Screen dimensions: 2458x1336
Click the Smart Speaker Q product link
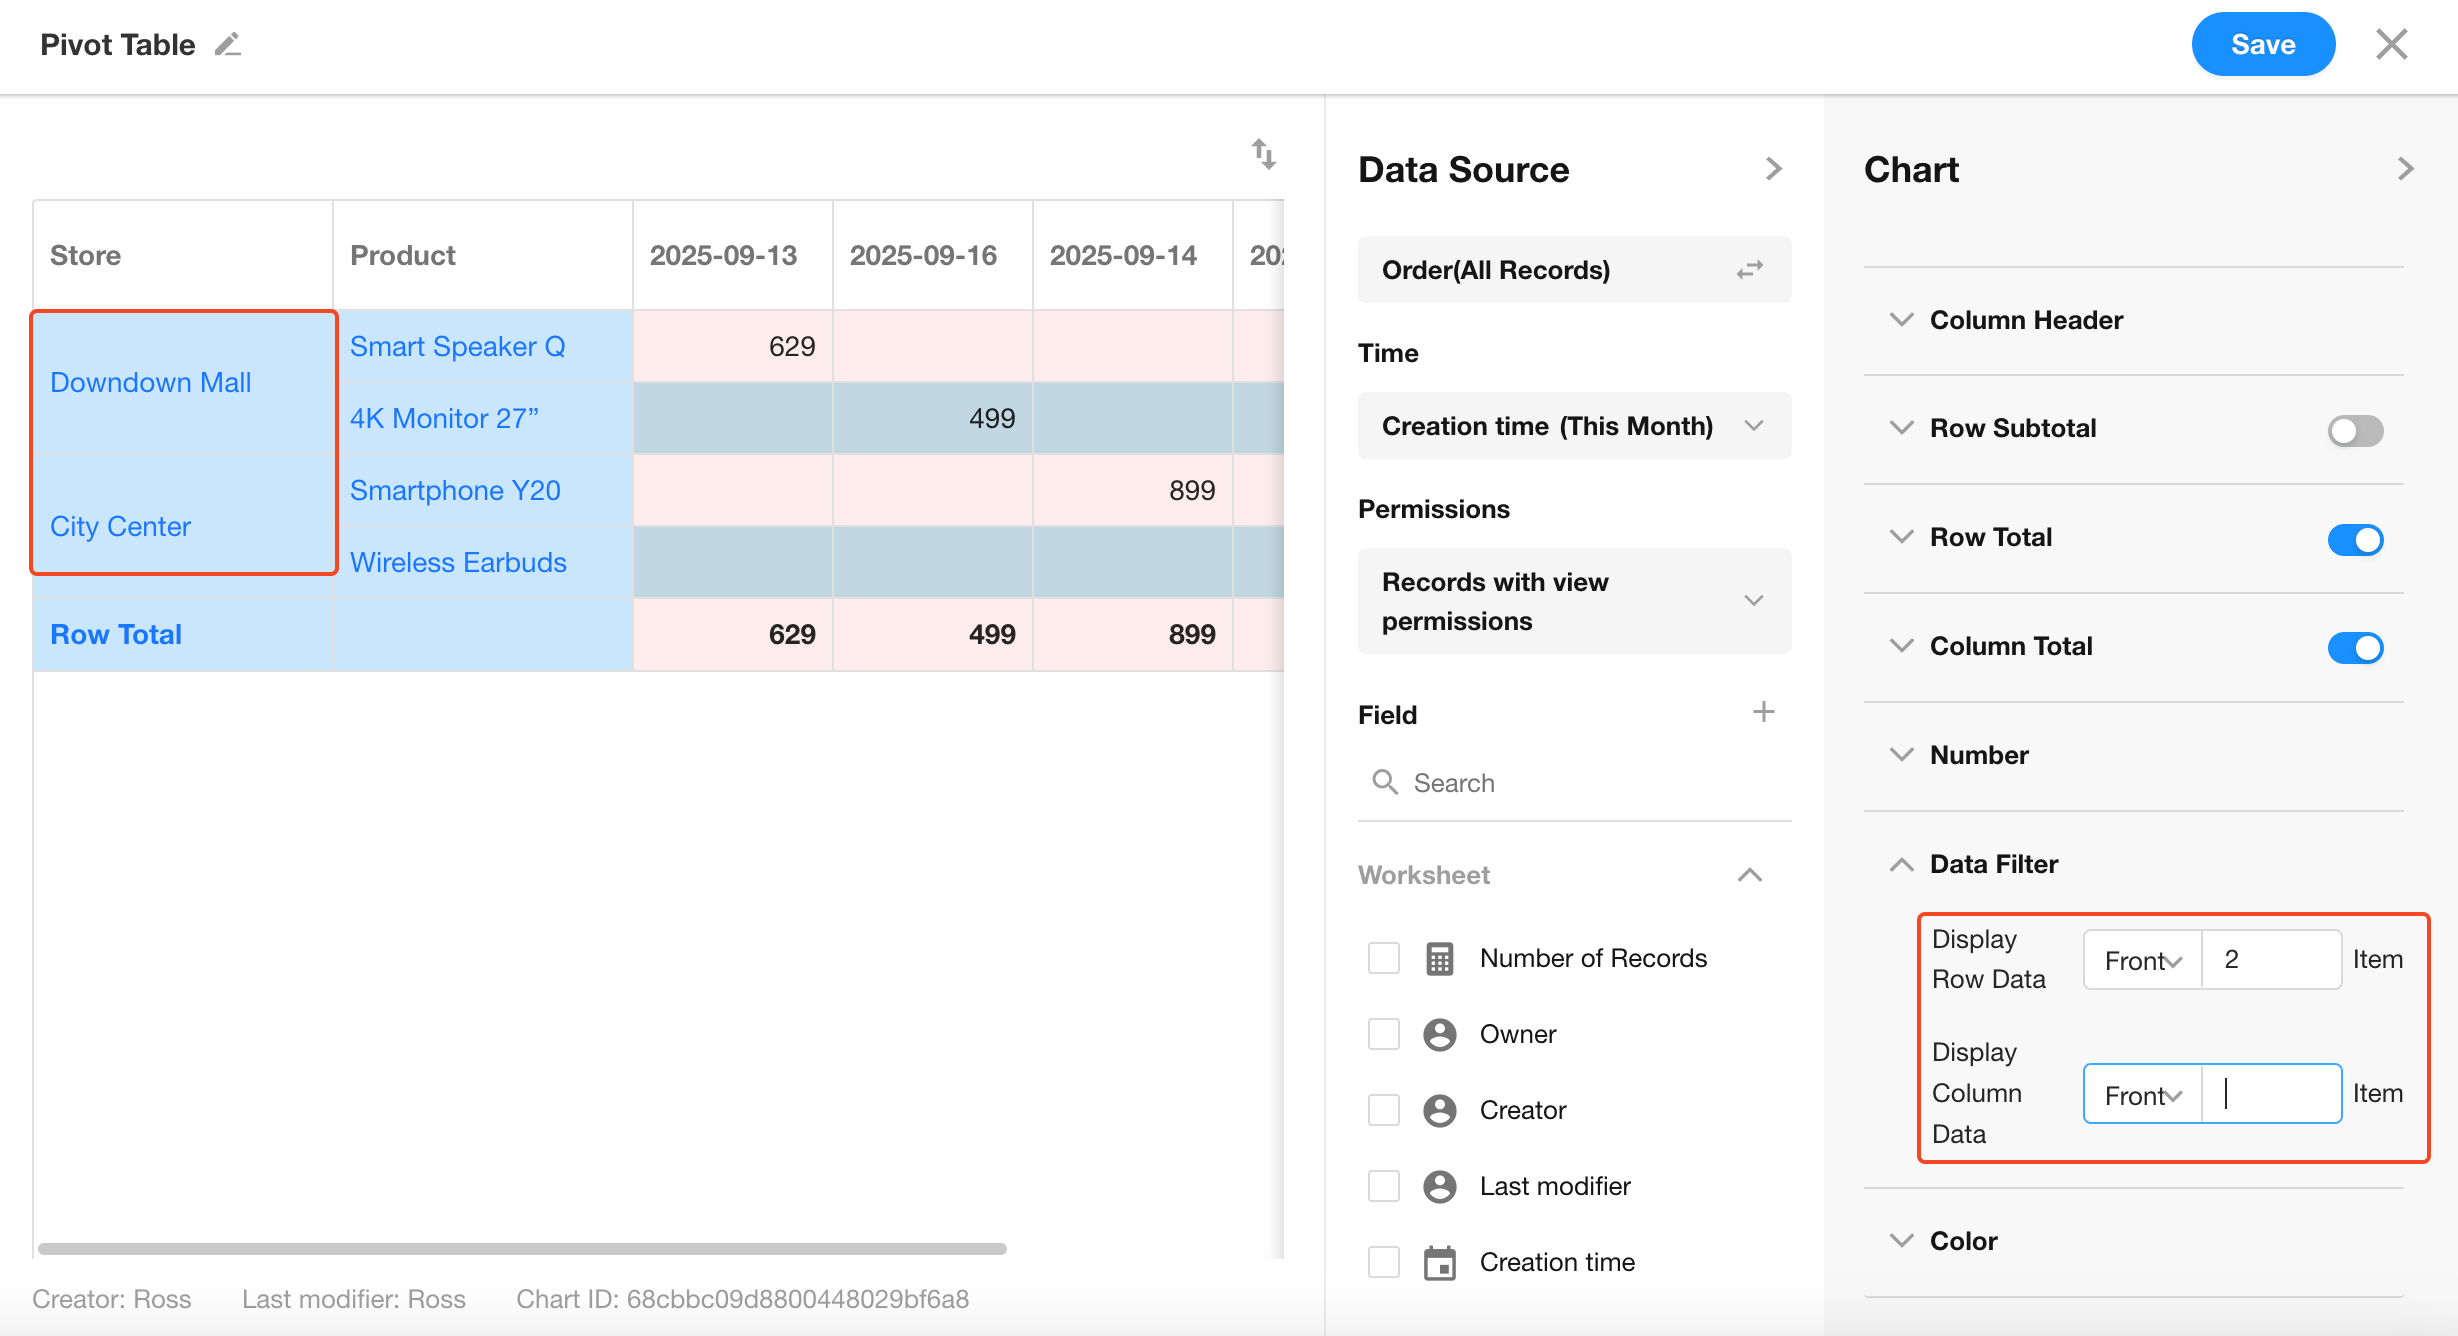point(457,346)
